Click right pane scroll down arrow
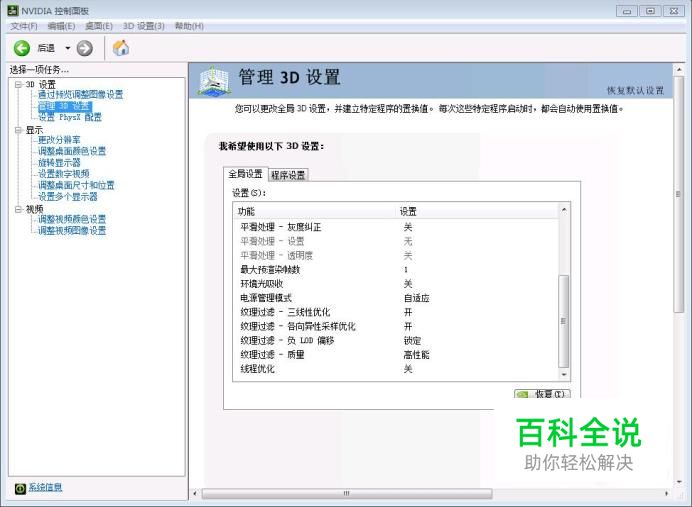The width and height of the screenshot is (692, 507). click(x=679, y=482)
